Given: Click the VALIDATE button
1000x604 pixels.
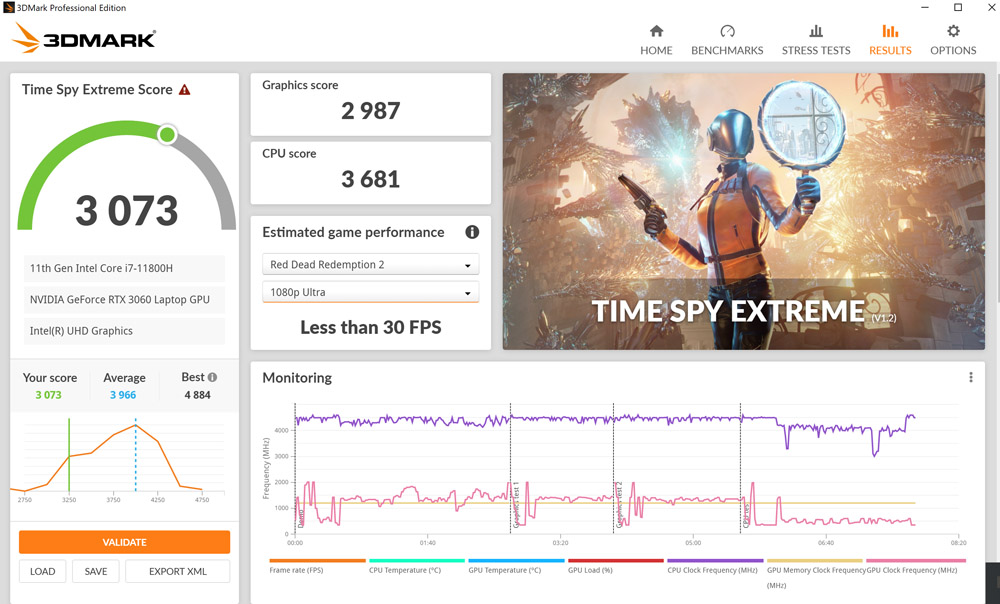Looking at the screenshot, I should pyautogui.click(x=124, y=542).
